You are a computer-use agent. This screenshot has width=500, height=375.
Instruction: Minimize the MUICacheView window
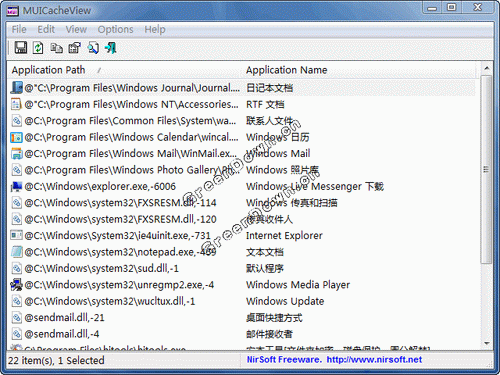click(x=432, y=7)
